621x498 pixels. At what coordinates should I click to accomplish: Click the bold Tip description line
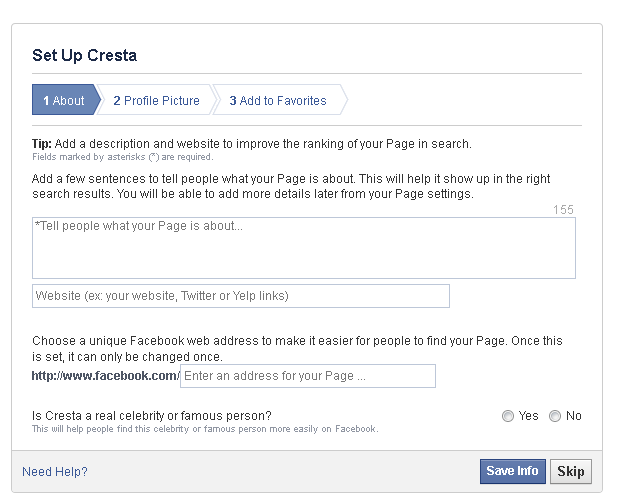coord(252,143)
